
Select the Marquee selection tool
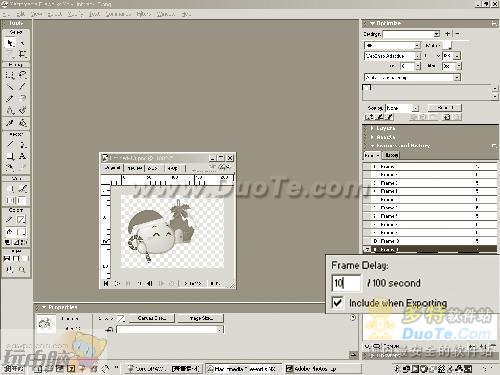[x=10, y=75]
